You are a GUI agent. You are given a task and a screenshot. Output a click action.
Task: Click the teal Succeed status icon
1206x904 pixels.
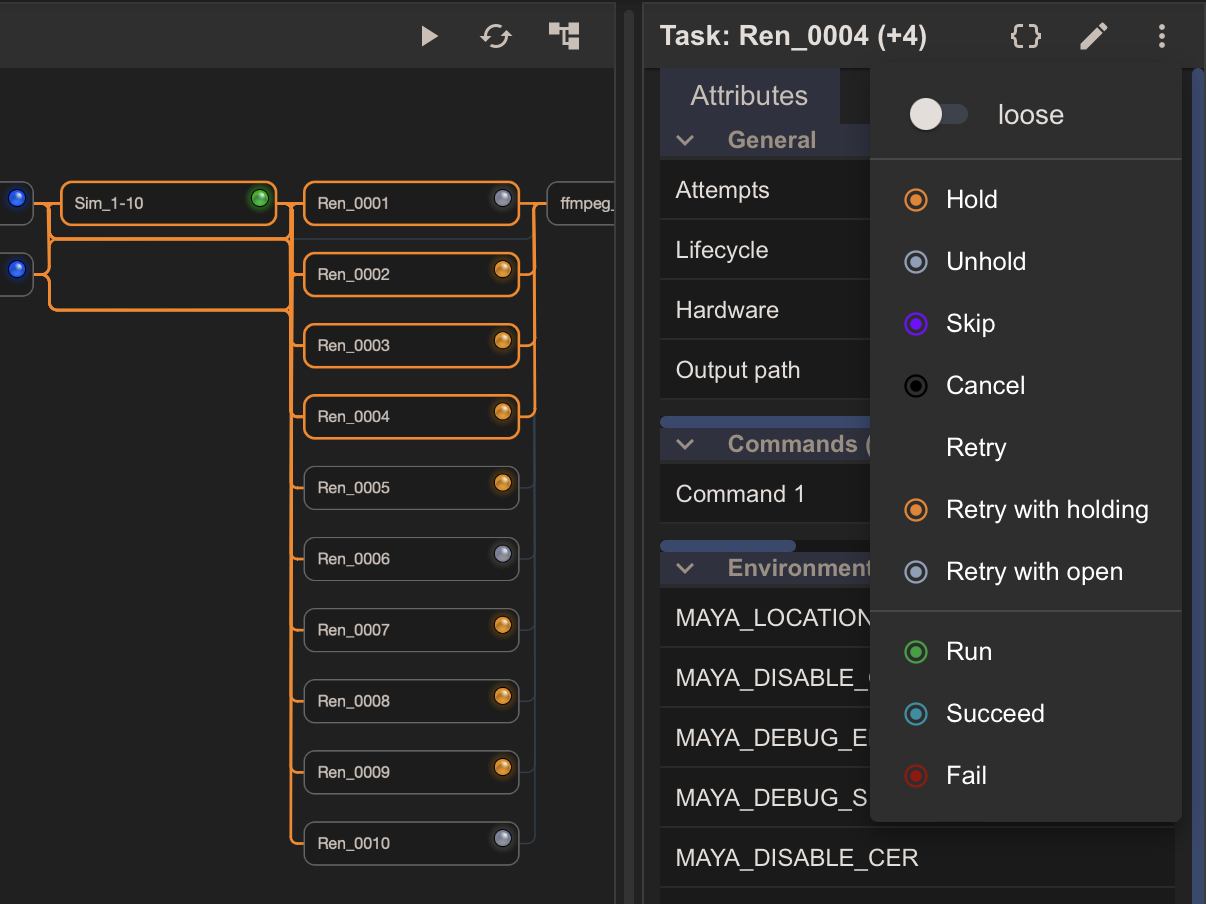click(x=916, y=714)
